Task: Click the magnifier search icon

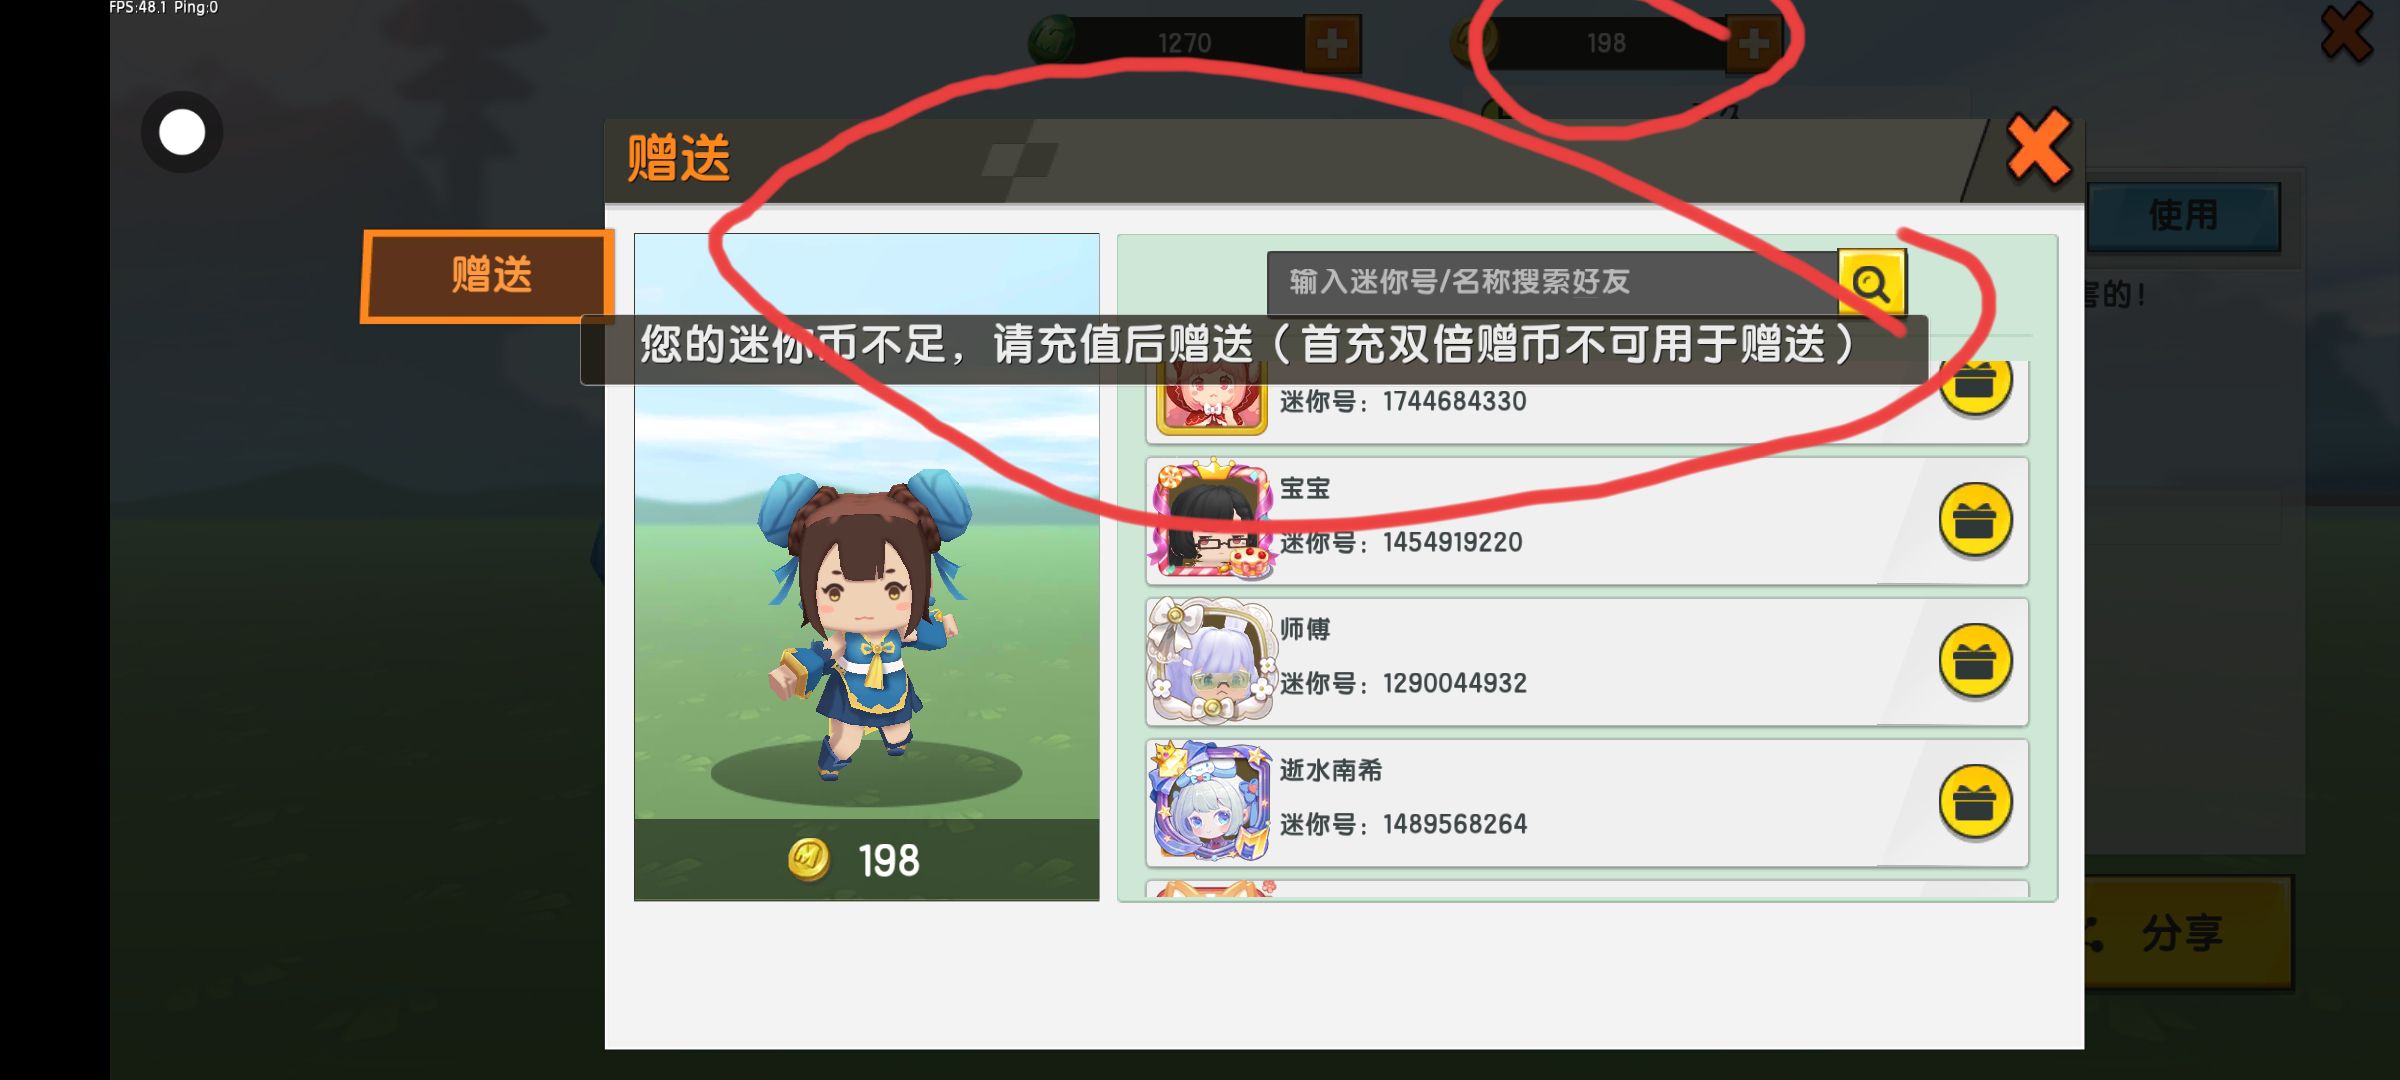Action: (x=1871, y=283)
